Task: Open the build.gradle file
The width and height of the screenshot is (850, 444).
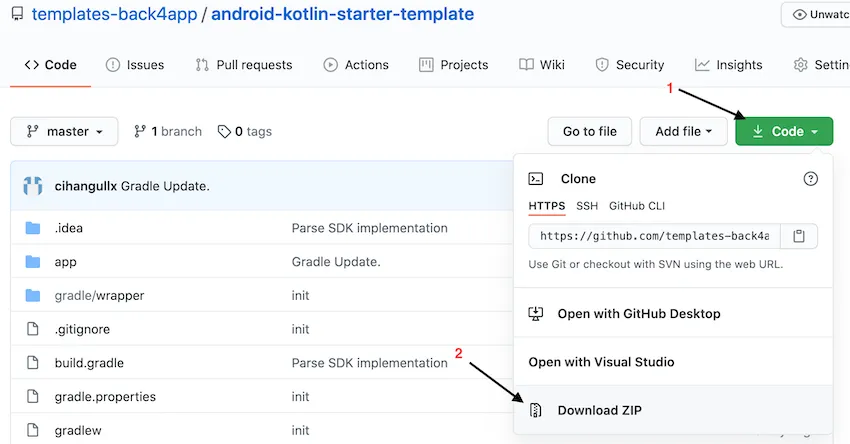Action: point(89,363)
